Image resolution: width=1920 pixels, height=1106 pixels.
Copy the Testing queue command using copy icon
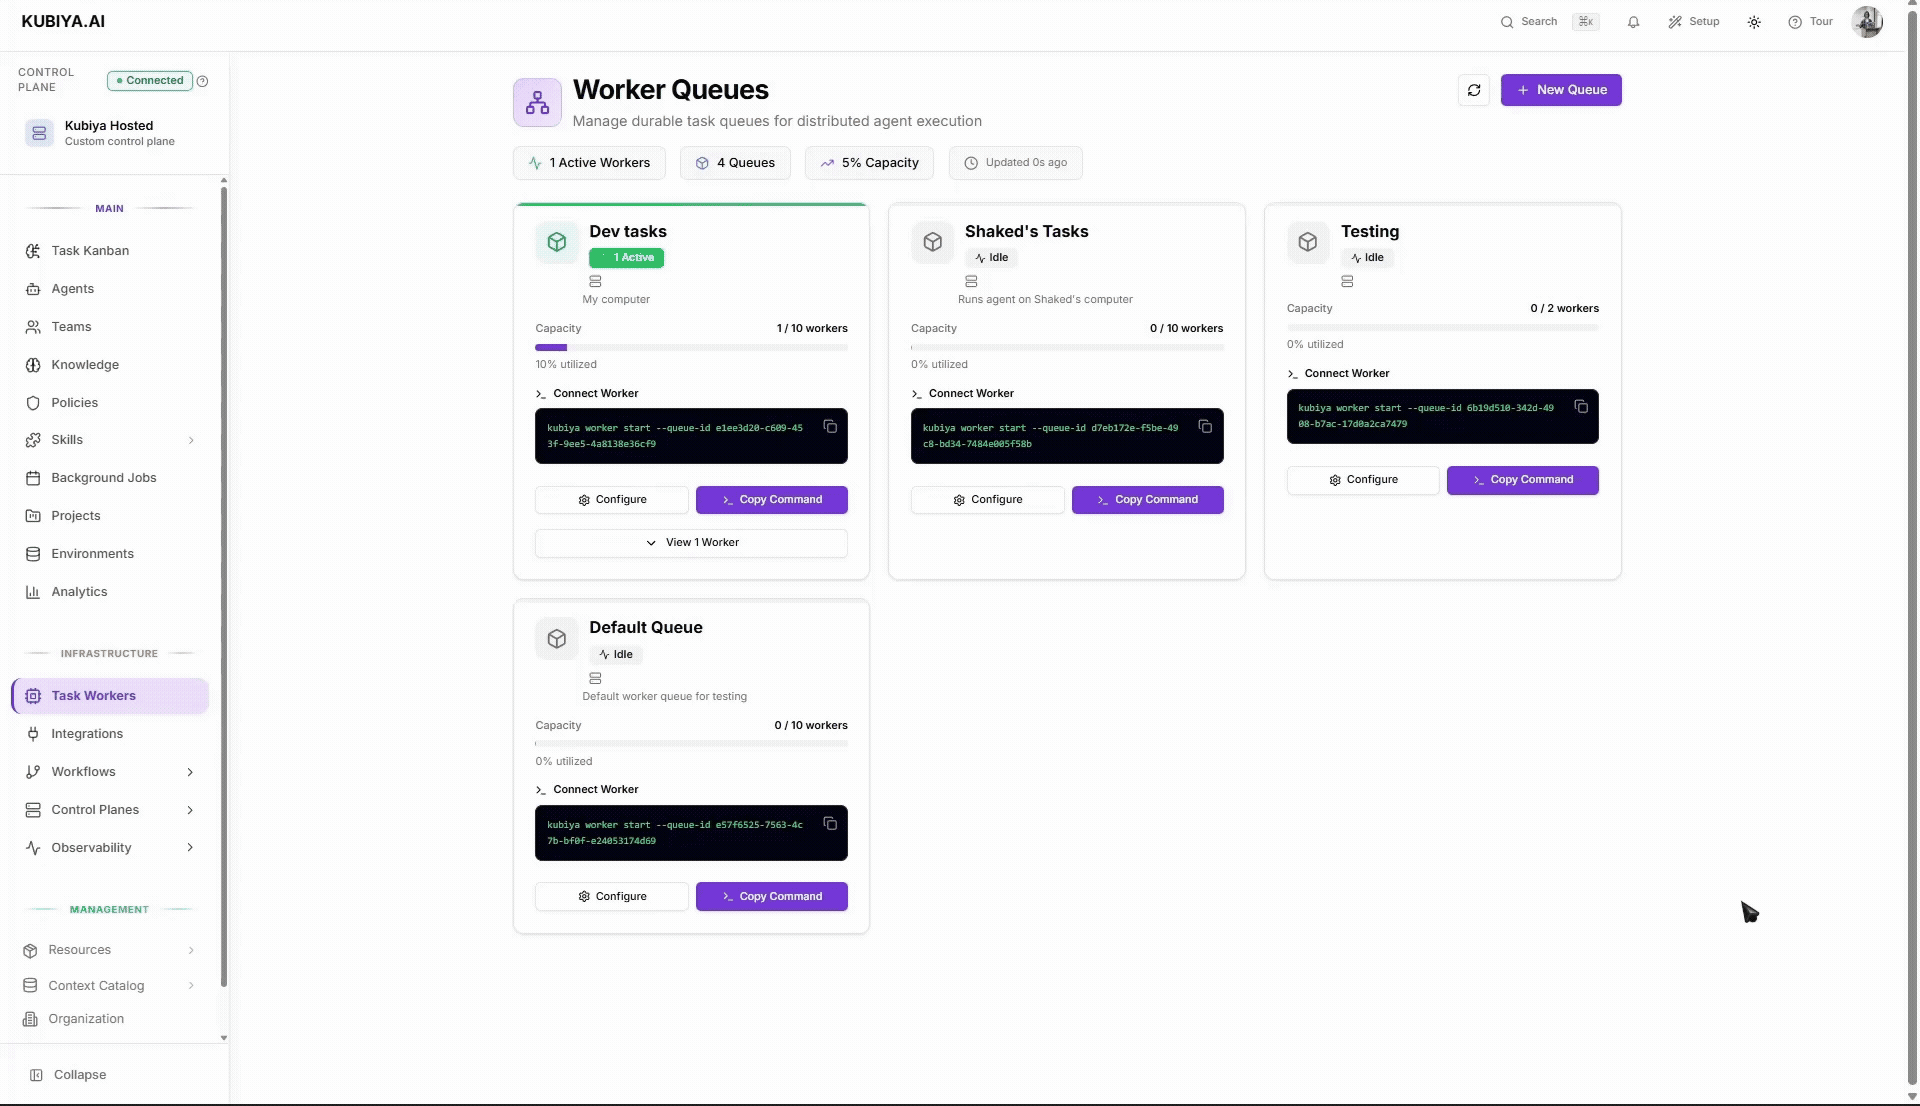(x=1581, y=407)
